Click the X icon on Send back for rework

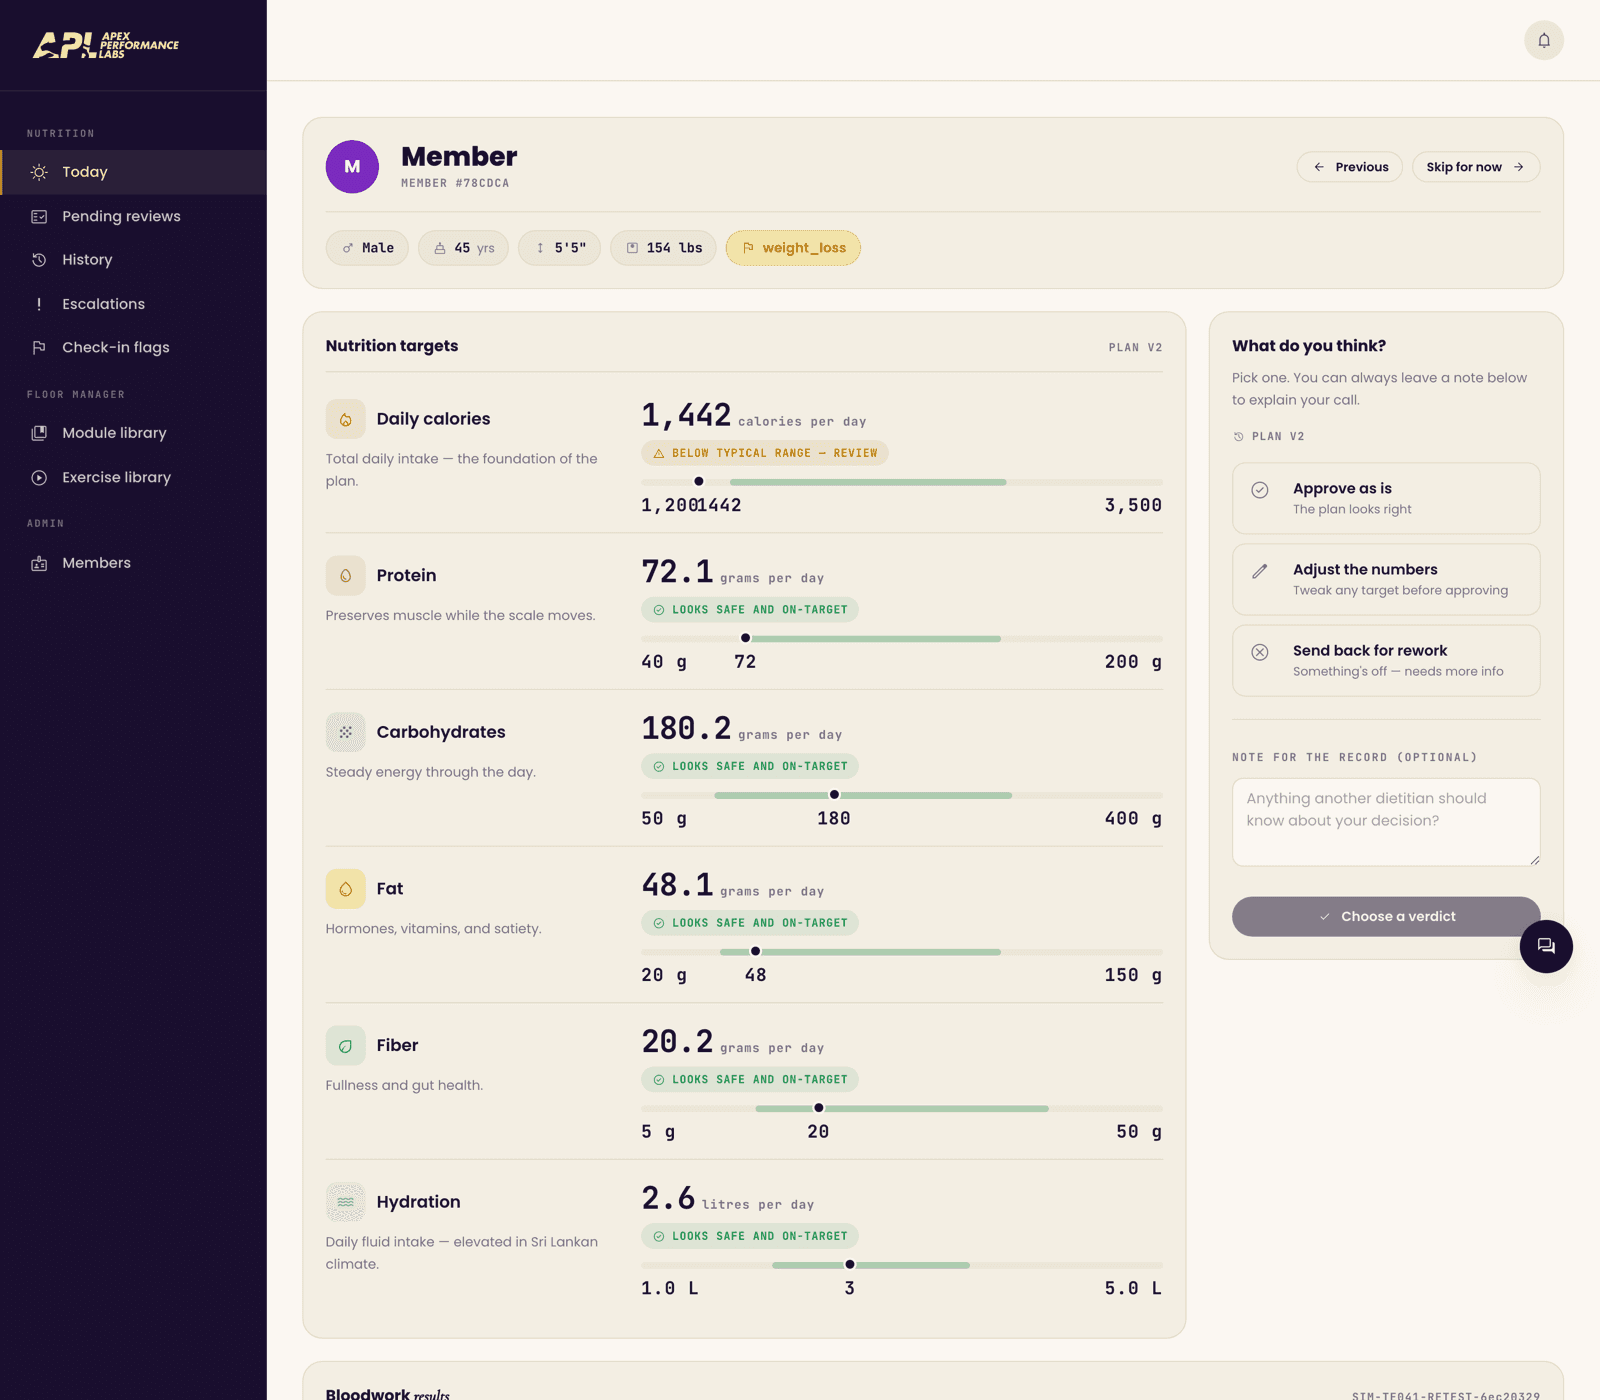(1260, 652)
